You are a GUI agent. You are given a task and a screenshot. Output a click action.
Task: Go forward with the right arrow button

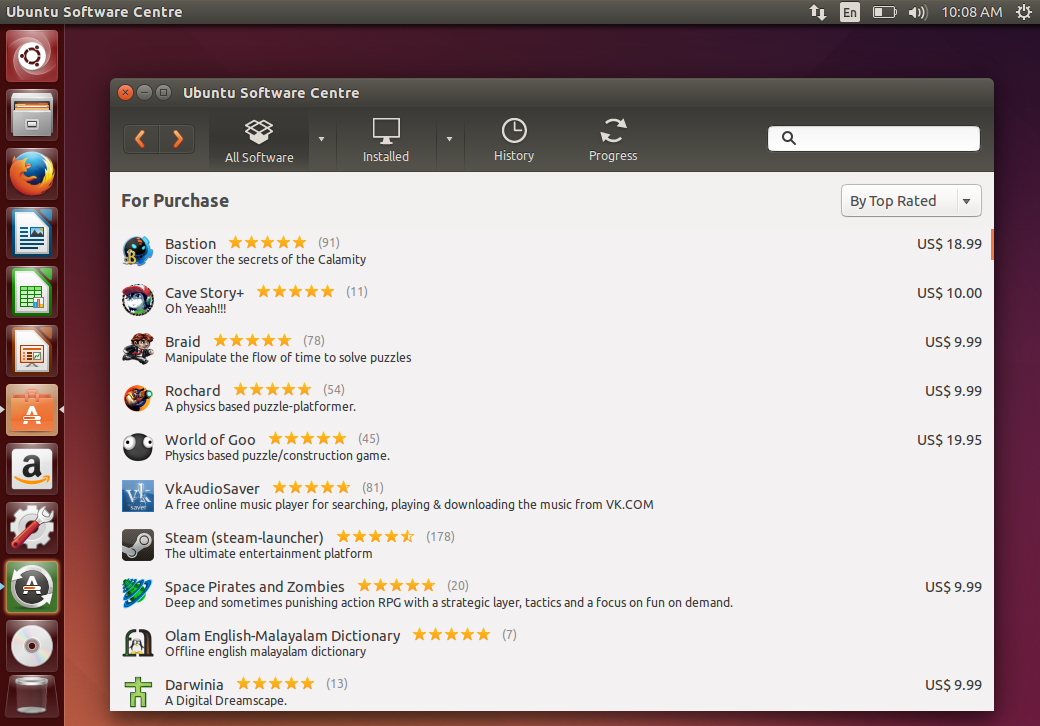(x=177, y=139)
